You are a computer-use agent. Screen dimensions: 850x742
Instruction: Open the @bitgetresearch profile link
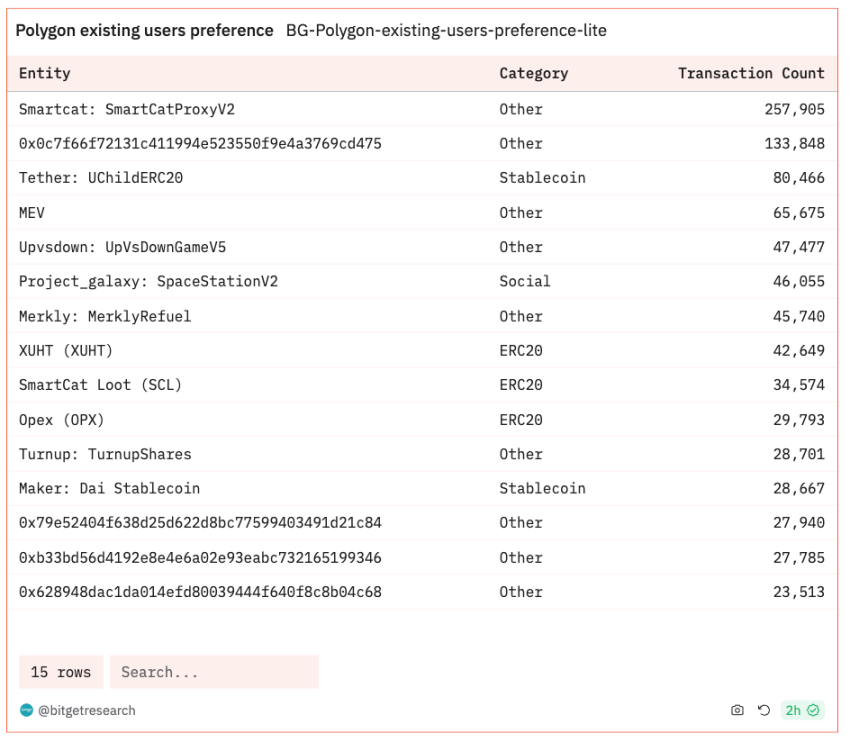coord(86,710)
